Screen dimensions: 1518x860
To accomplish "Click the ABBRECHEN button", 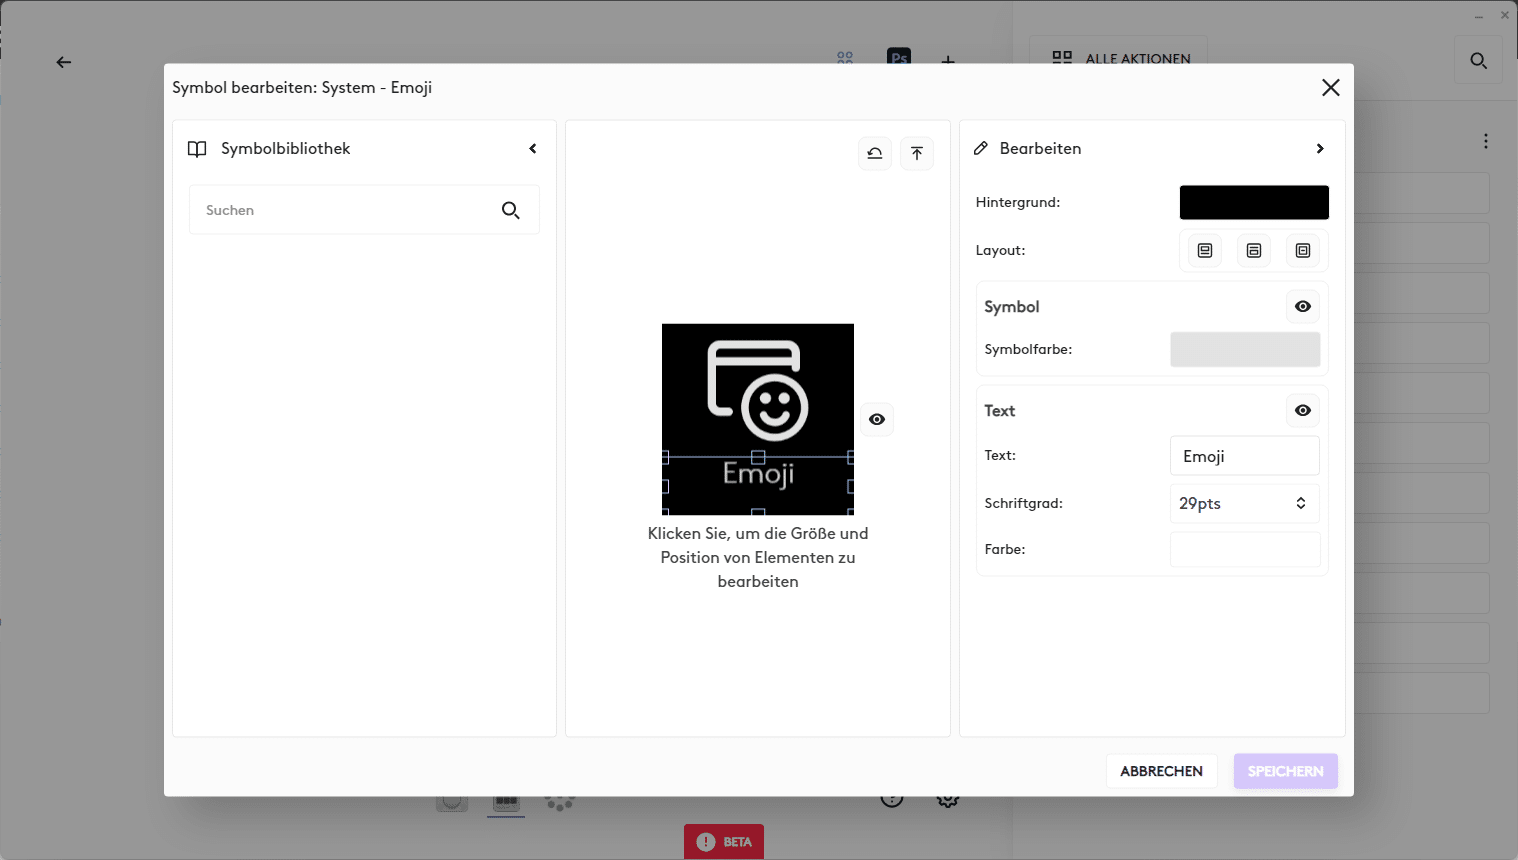I will coord(1161,771).
